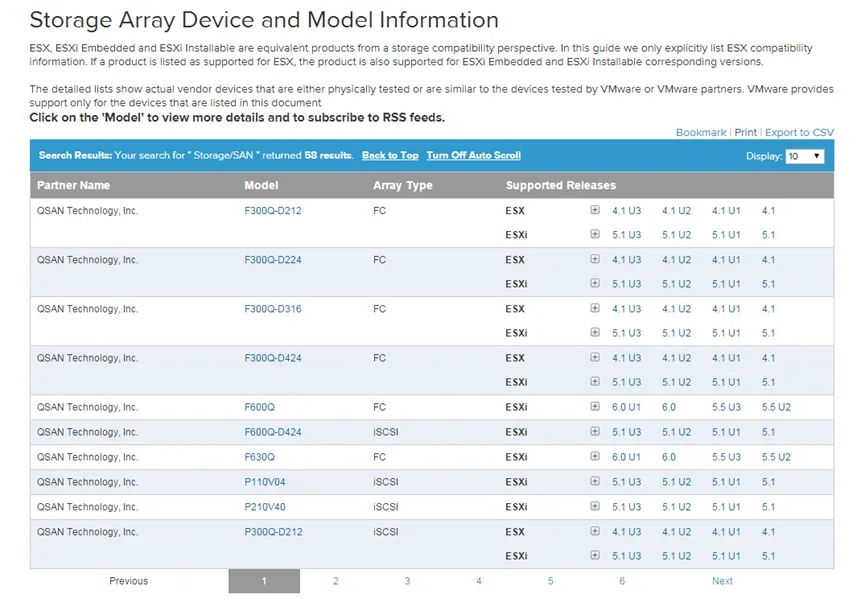The height and width of the screenshot is (611, 865).
Task: Open the F600Q model link
Action: pos(259,407)
